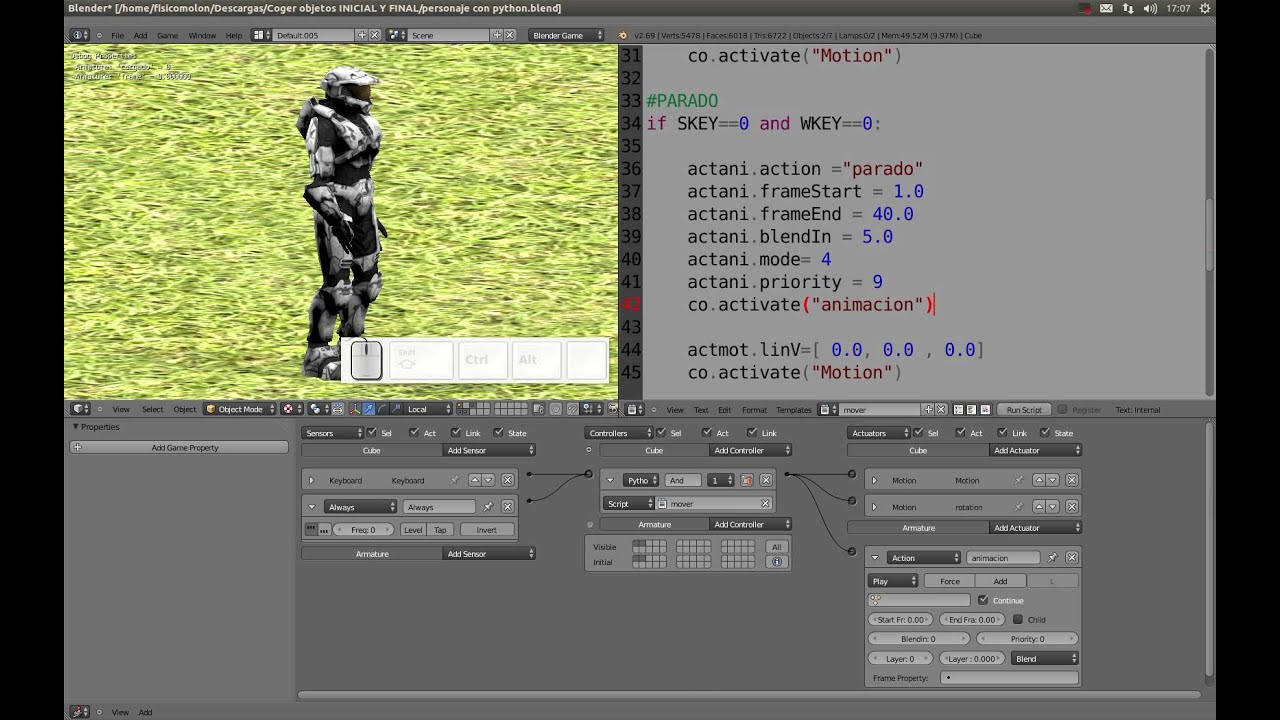Open Blender Game engine dropdown
The width and height of the screenshot is (1280, 720).
(568, 35)
